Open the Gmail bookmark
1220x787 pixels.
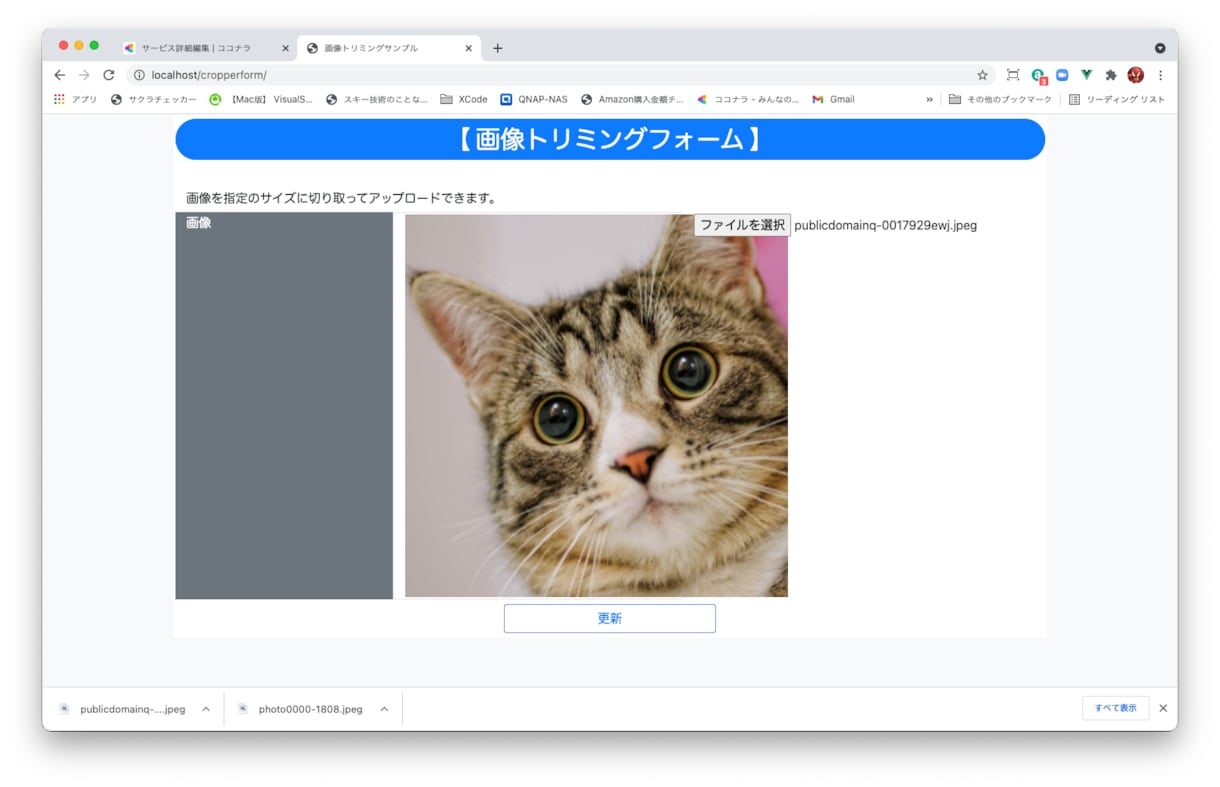833,100
